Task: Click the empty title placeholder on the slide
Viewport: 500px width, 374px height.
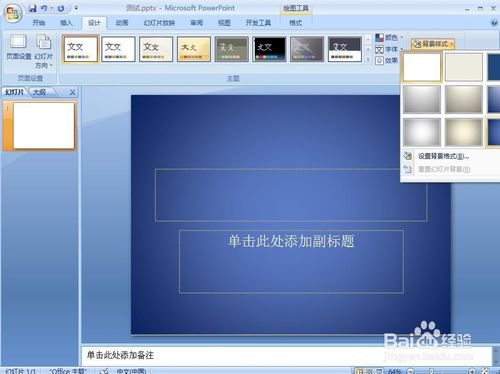Action: click(x=291, y=195)
